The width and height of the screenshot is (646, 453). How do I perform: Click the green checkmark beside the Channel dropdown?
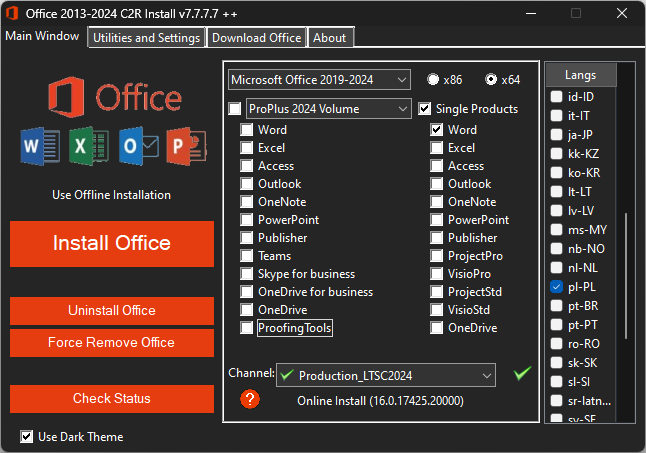(x=522, y=374)
